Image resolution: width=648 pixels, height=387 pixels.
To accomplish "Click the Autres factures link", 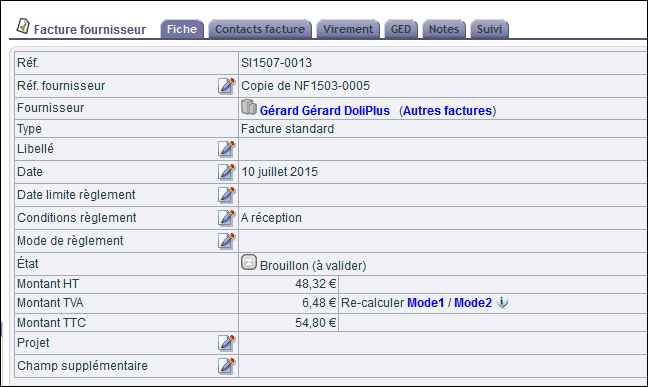I will coord(448,111).
